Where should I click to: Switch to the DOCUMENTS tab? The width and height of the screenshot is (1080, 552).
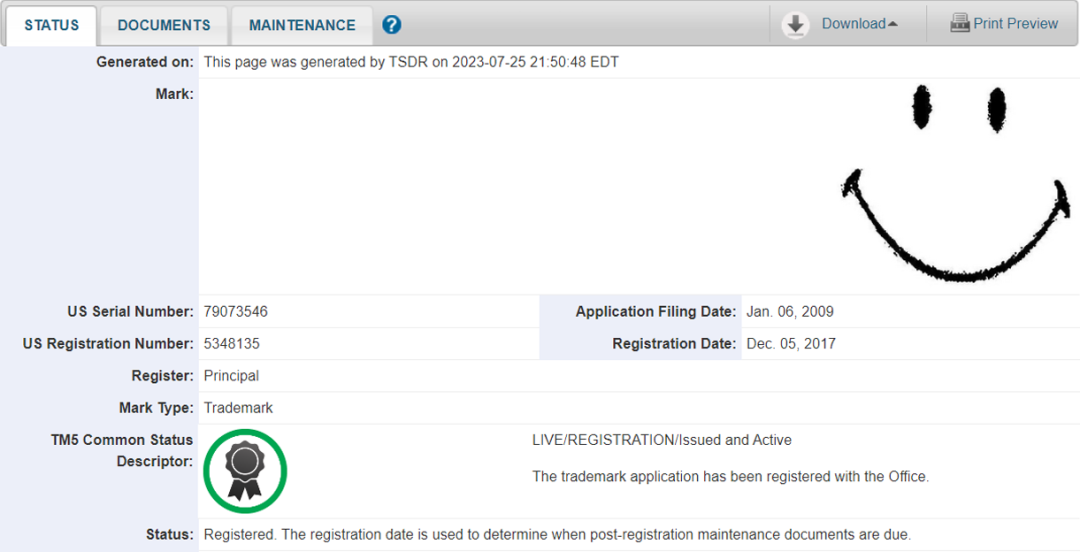click(x=164, y=25)
